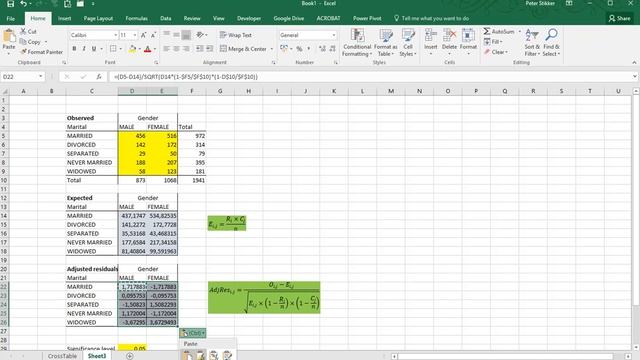Switch to the Insert ribbon tab
The height and width of the screenshot is (360, 640).
pyautogui.click(x=64, y=18)
